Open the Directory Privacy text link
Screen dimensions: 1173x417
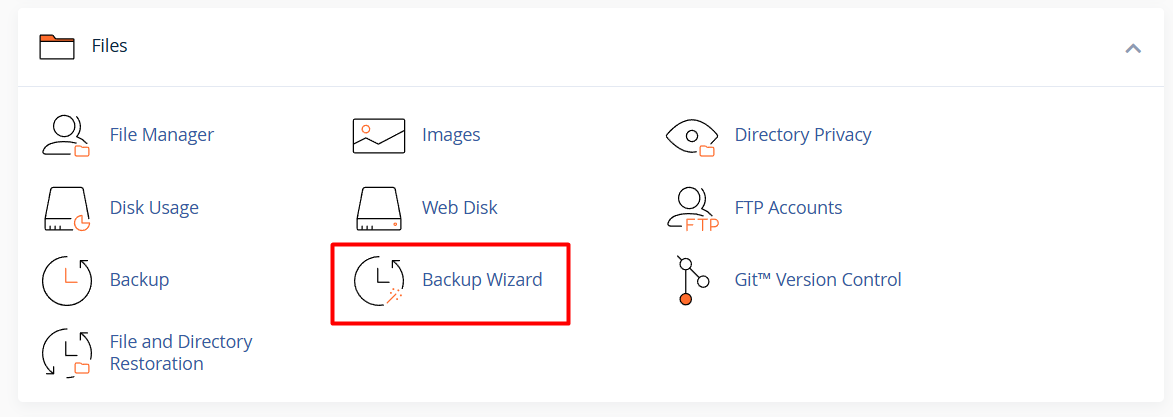pyautogui.click(x=803, y=135)
